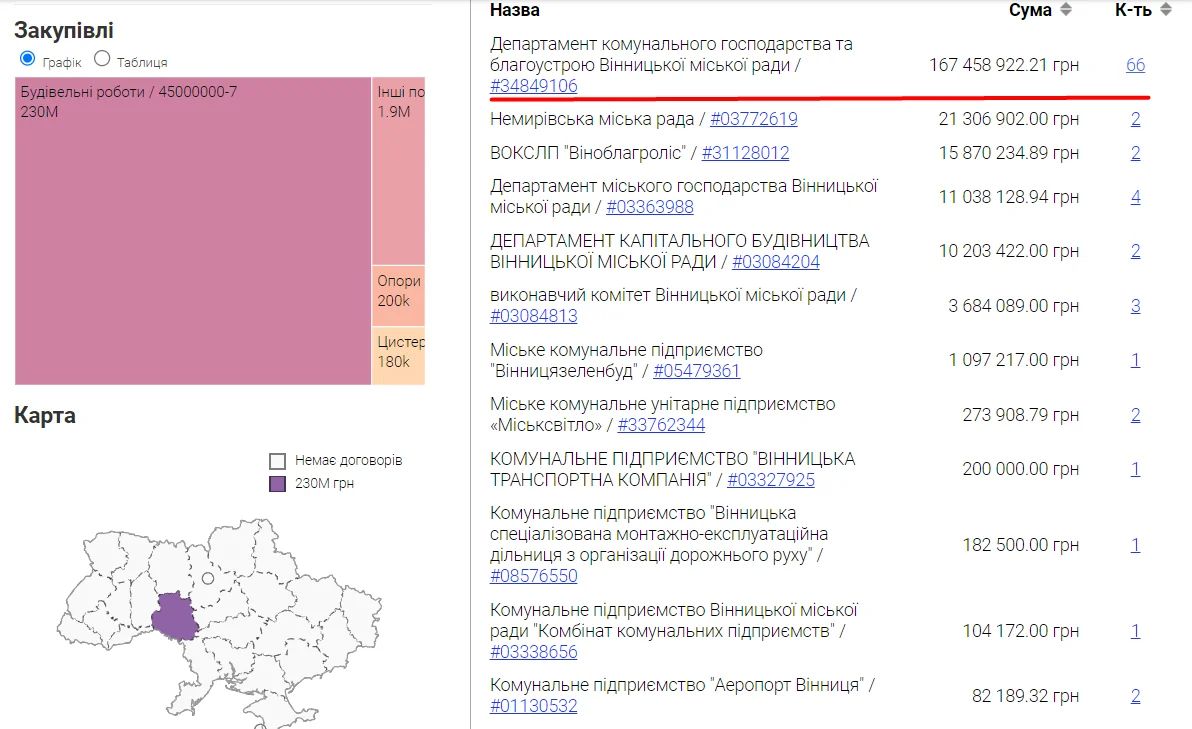Click amount 21 306 902.00 грн

click(1009, 119)
